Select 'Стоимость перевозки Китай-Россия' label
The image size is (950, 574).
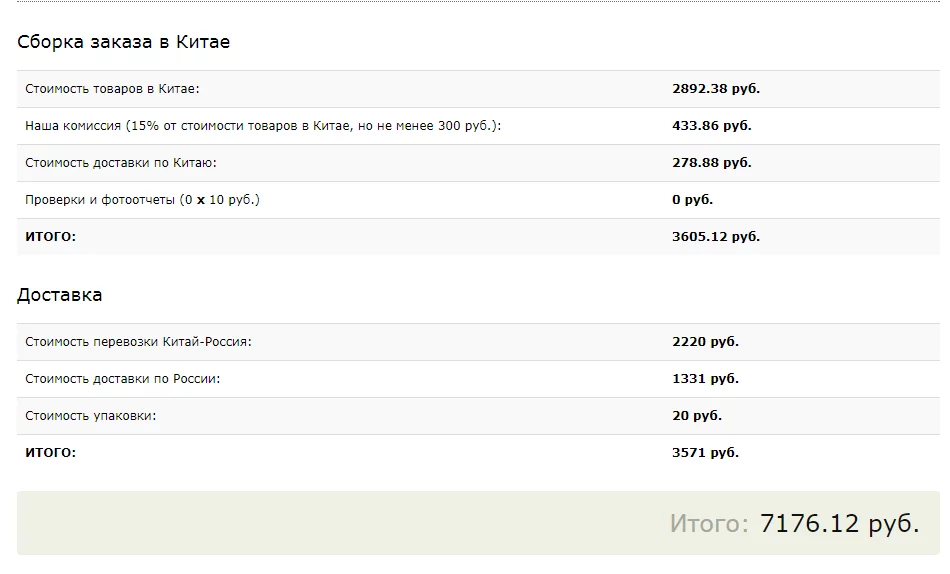[x=138, y=341]
